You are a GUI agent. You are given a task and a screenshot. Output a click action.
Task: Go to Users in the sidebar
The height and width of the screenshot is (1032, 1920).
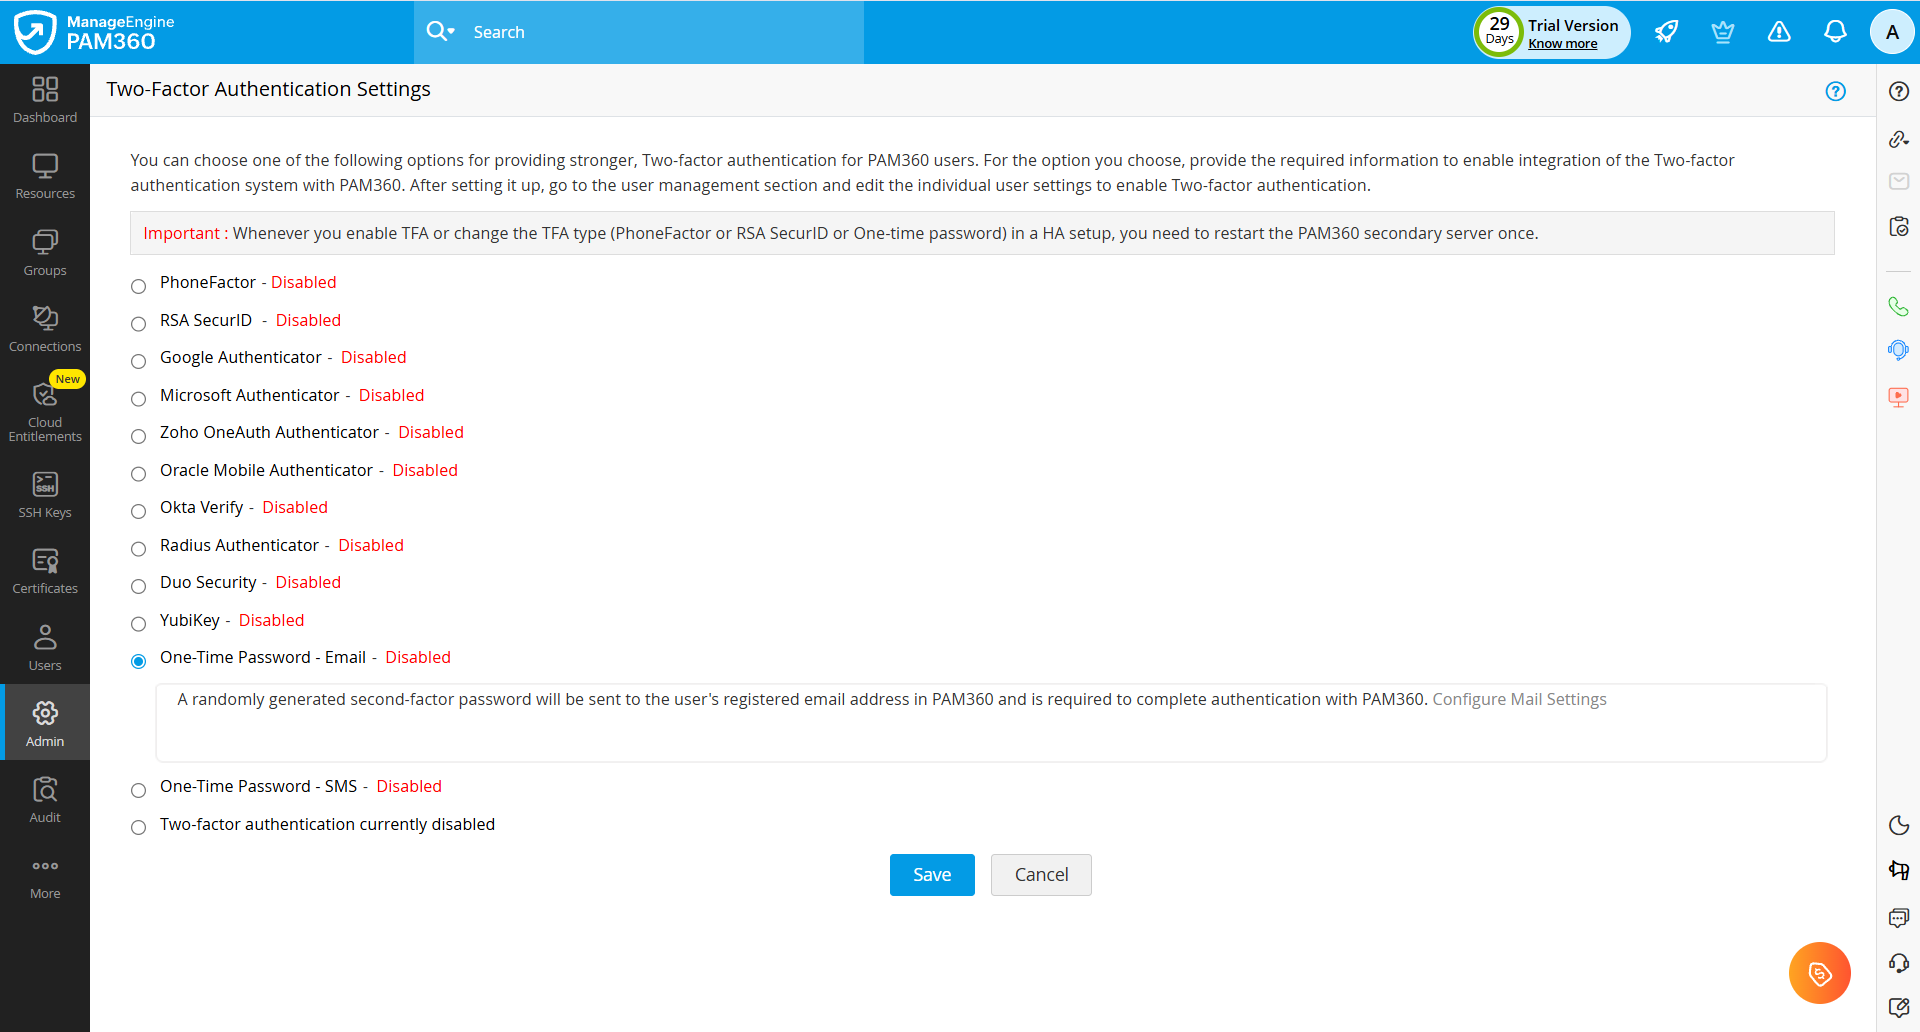pos(45,648)
